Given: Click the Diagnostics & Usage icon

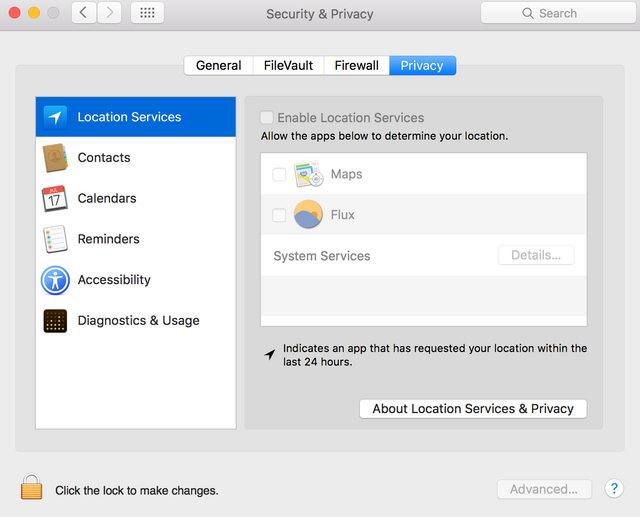Looking at the screenshot, I should (x=55, y=321).
